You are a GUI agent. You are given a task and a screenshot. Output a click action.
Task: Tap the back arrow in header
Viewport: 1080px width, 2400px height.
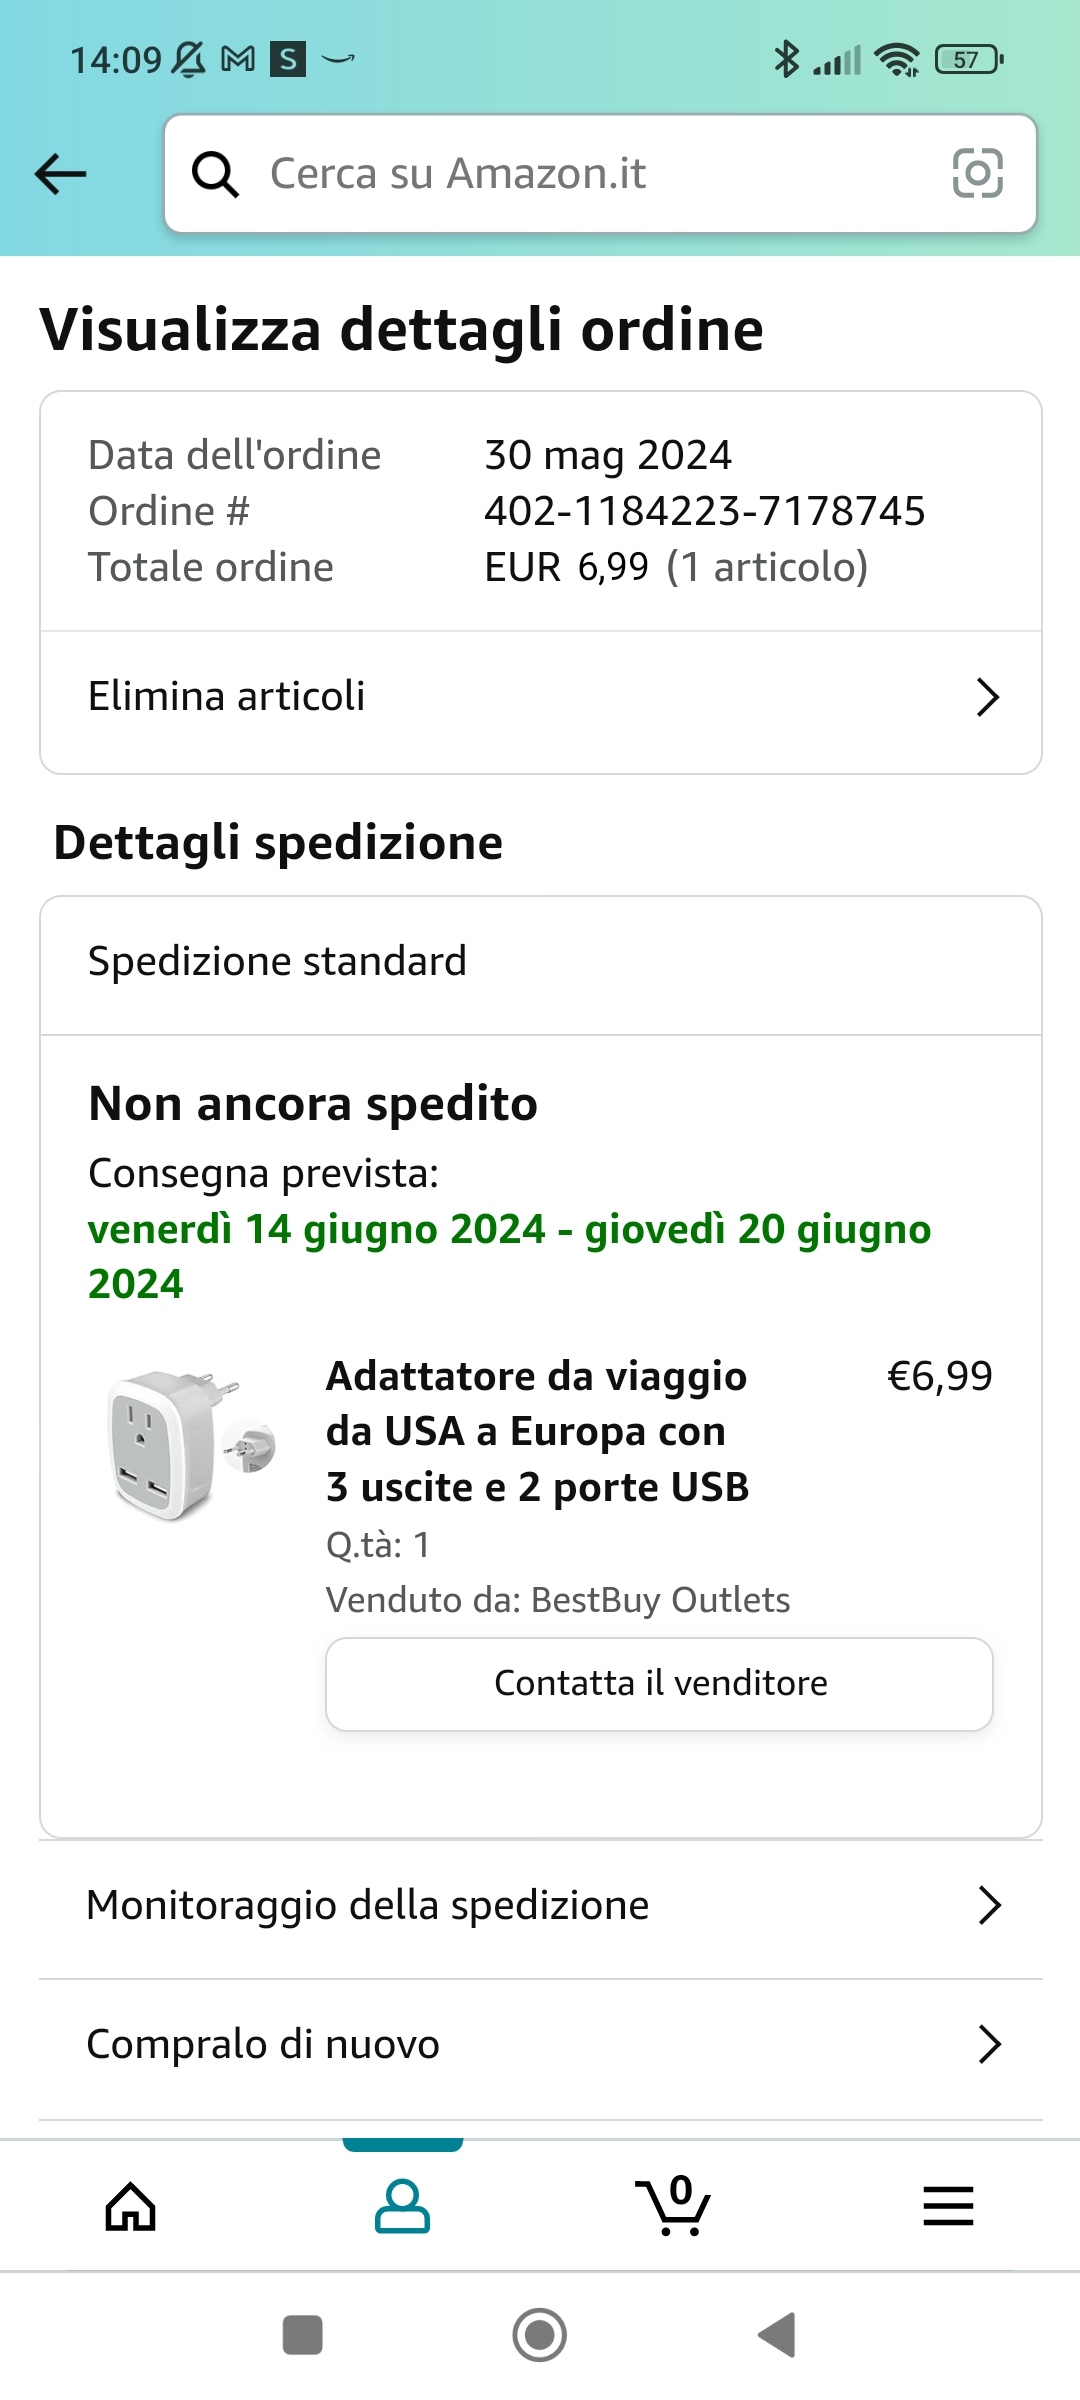point(60,174)
